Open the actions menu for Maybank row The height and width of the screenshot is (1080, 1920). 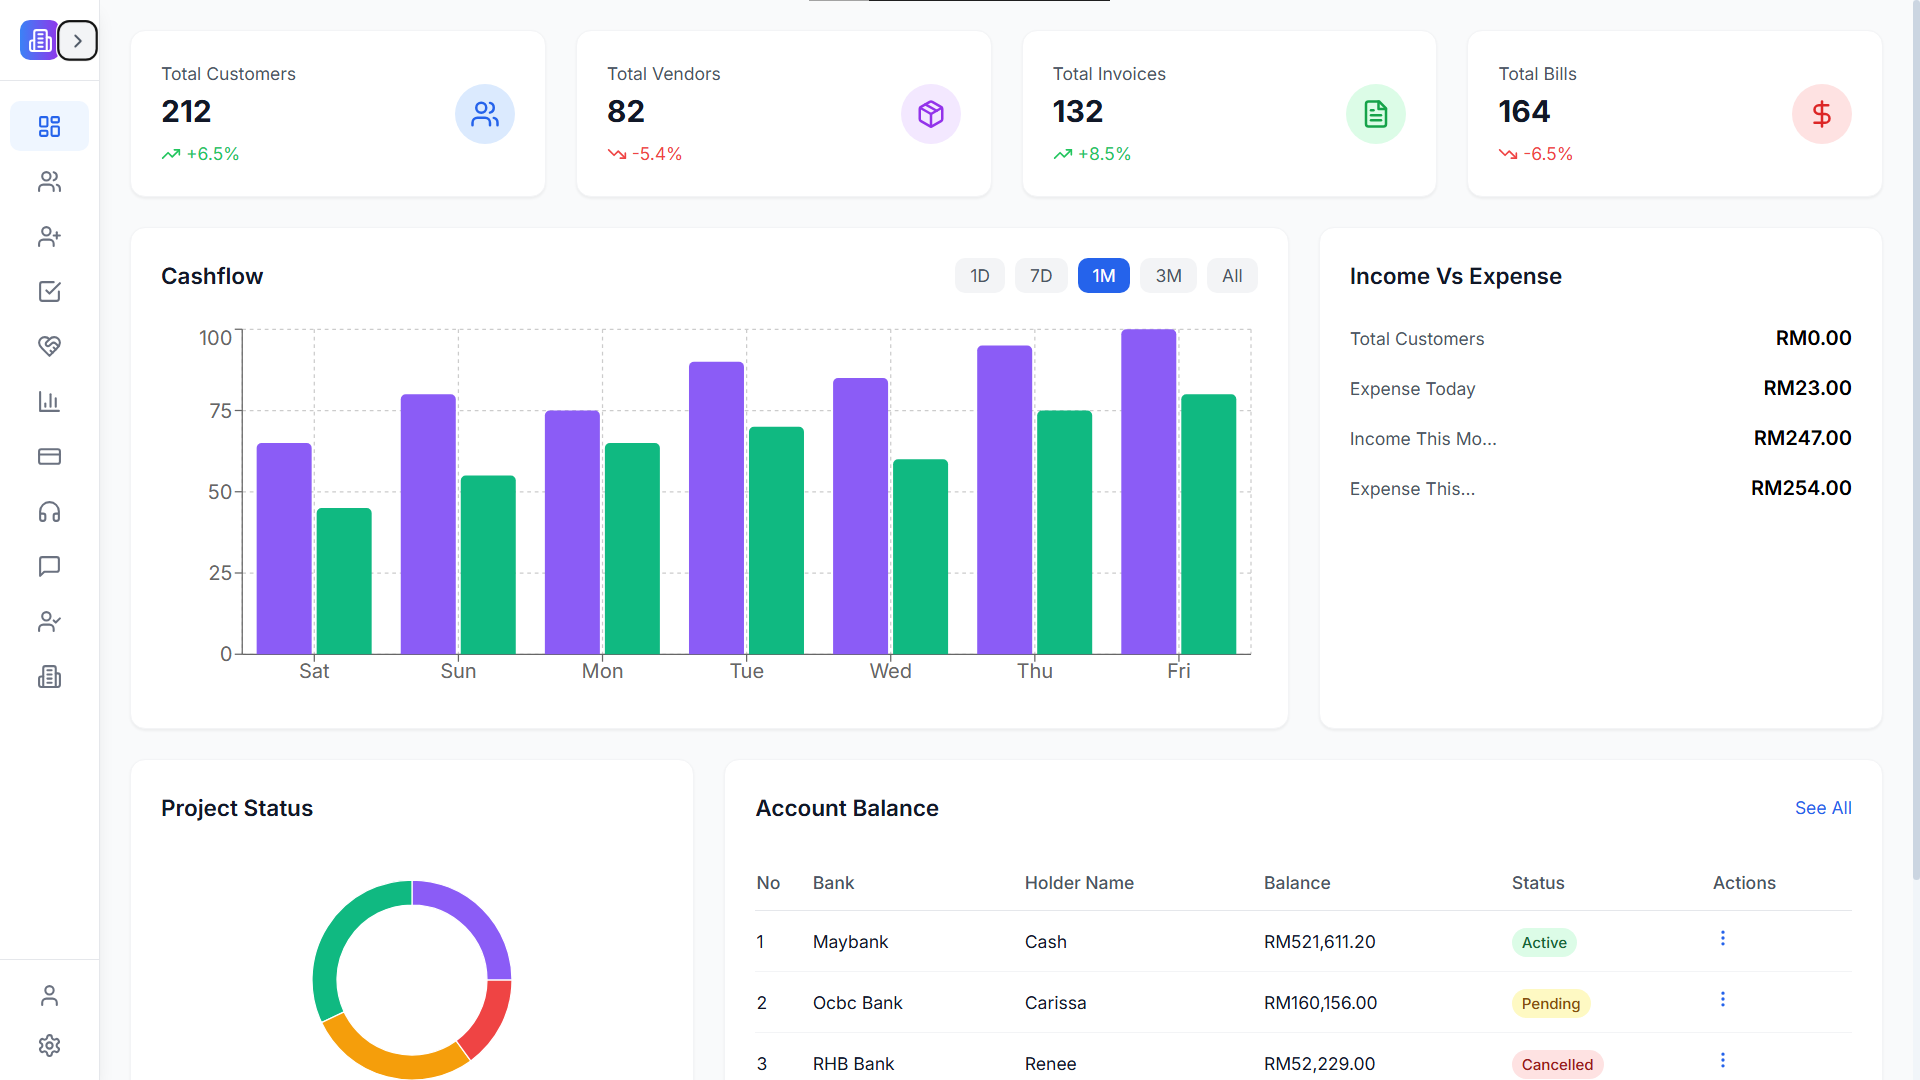coord(1722,938)
